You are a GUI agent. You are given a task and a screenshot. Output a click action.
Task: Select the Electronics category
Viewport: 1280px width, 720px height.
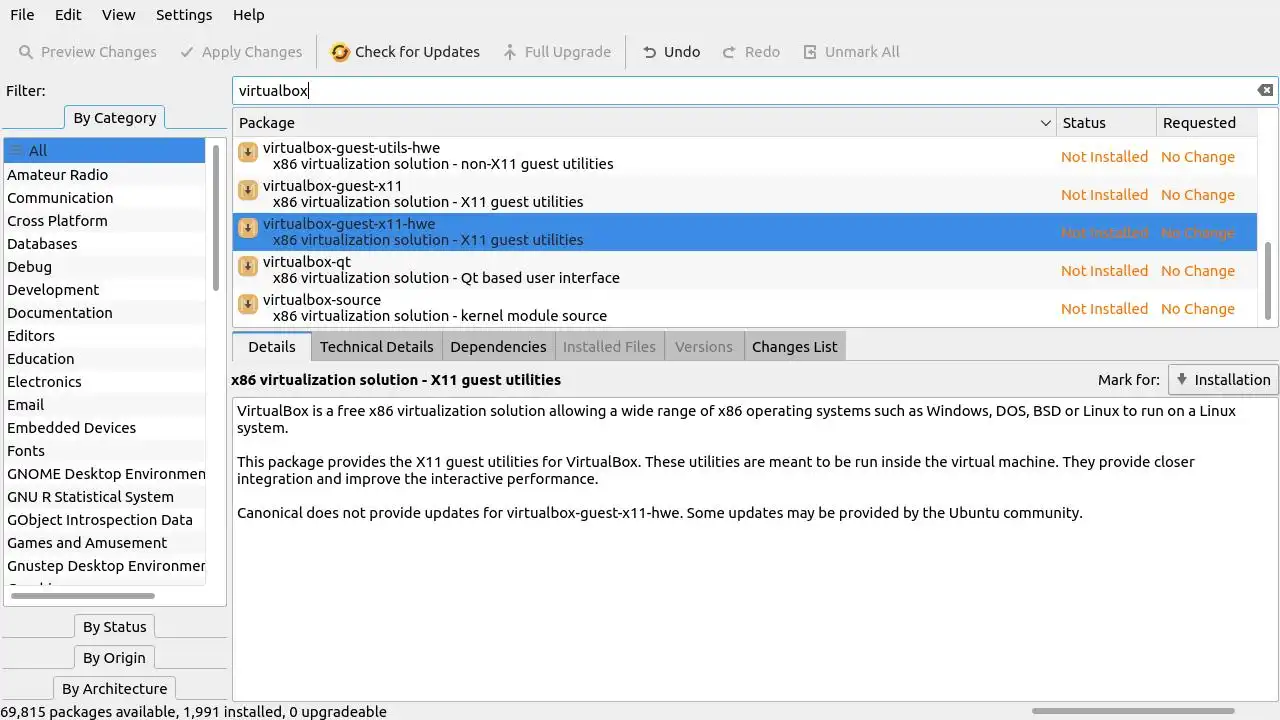pos(104,382)
